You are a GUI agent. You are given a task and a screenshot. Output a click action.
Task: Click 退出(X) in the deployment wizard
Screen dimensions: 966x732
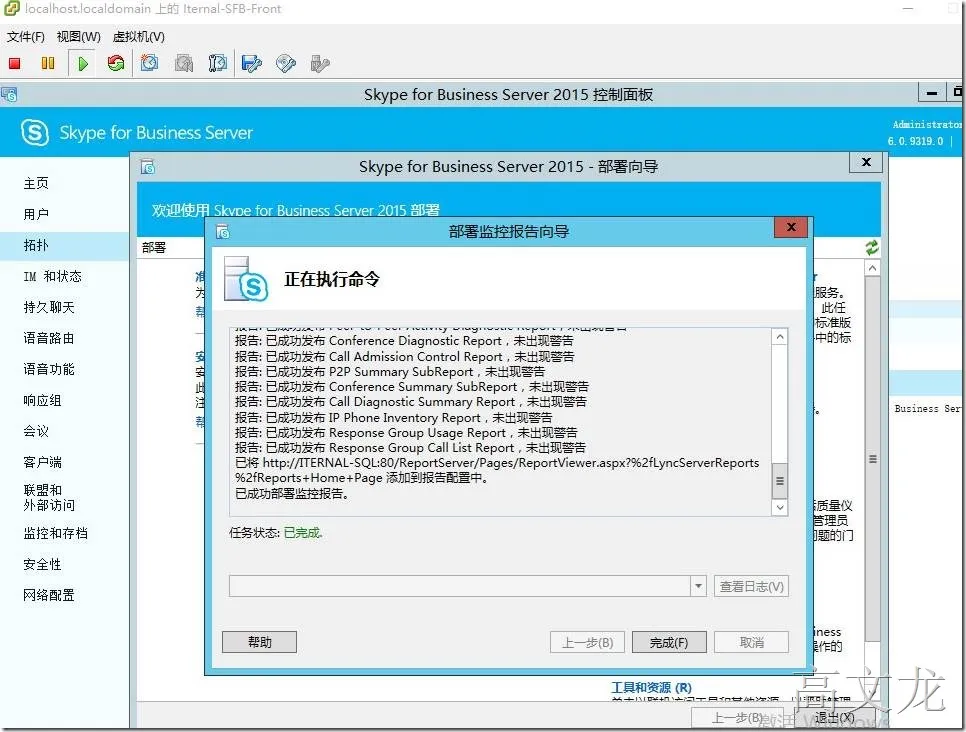835,717
